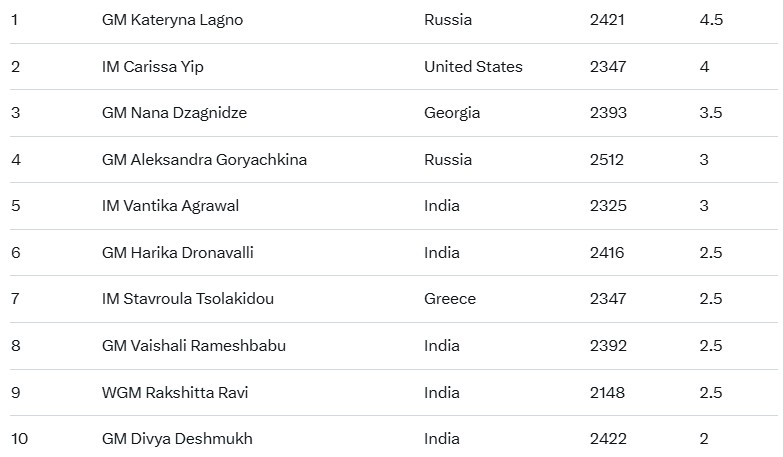783x457 pixels.
Task: Click GM Aleksandra Goryachkina's name
Action: coord(204,160)
